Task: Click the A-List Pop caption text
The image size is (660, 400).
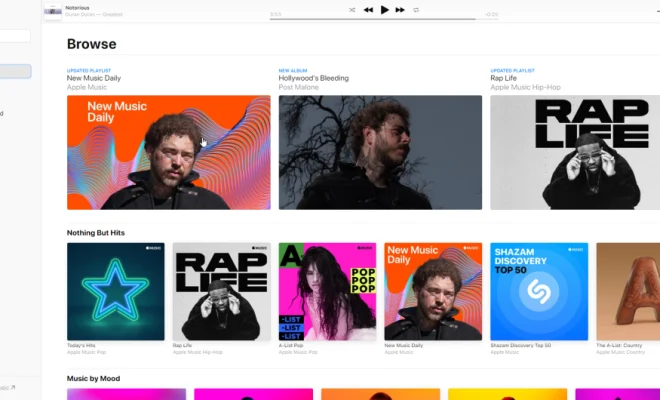Action: (291, 345)
